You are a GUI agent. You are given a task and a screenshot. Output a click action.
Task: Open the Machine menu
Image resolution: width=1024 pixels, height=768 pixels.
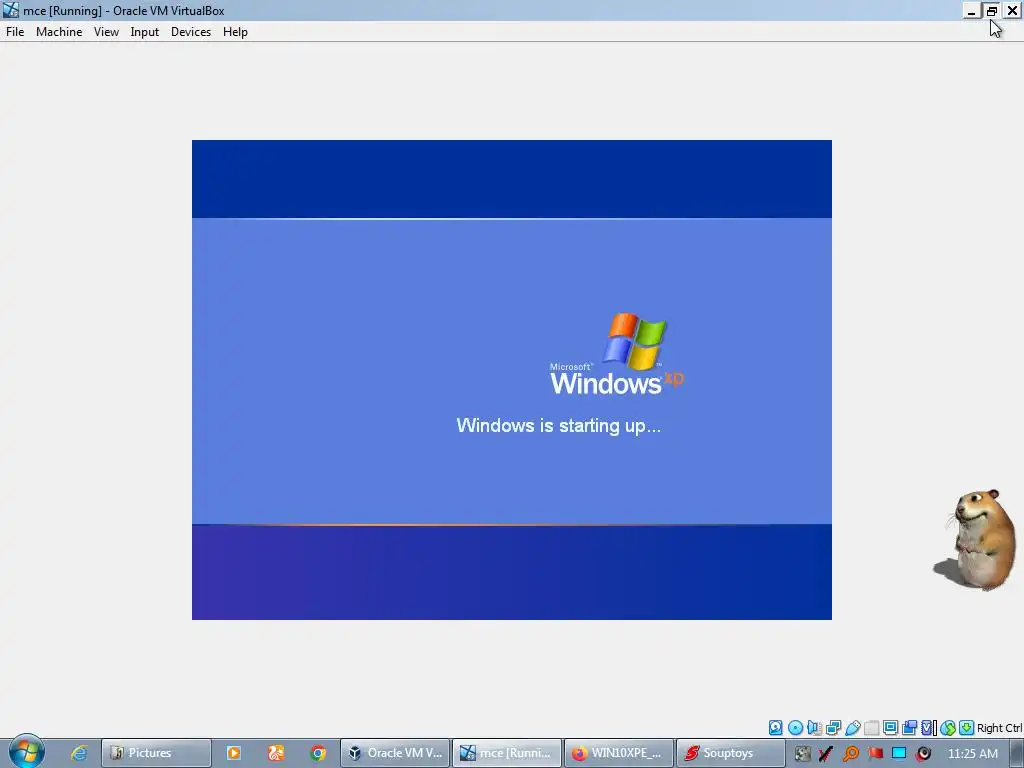tap(59, 32)
